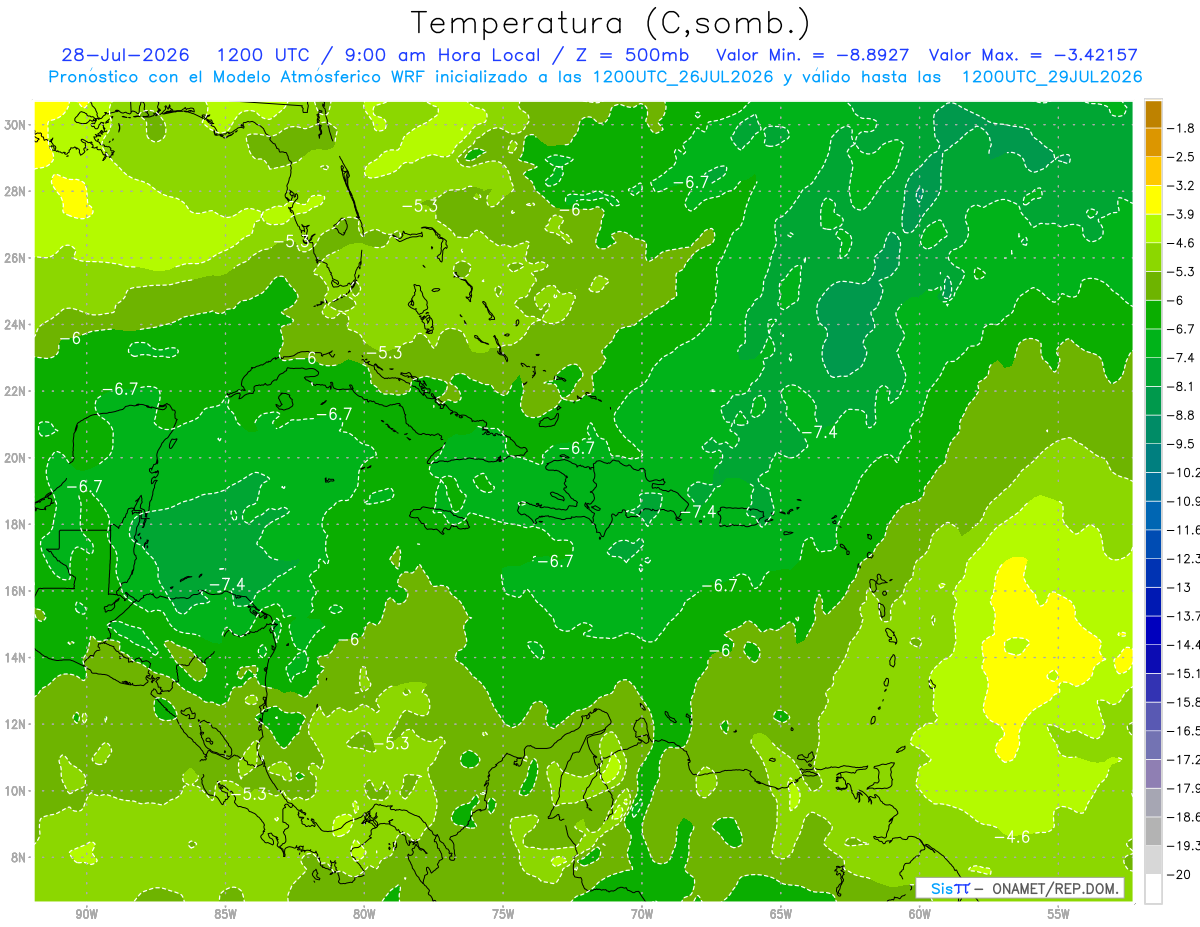
Task: Click 'Valor Max. = -3.42157' value
Action: (x=1033, y=55)
